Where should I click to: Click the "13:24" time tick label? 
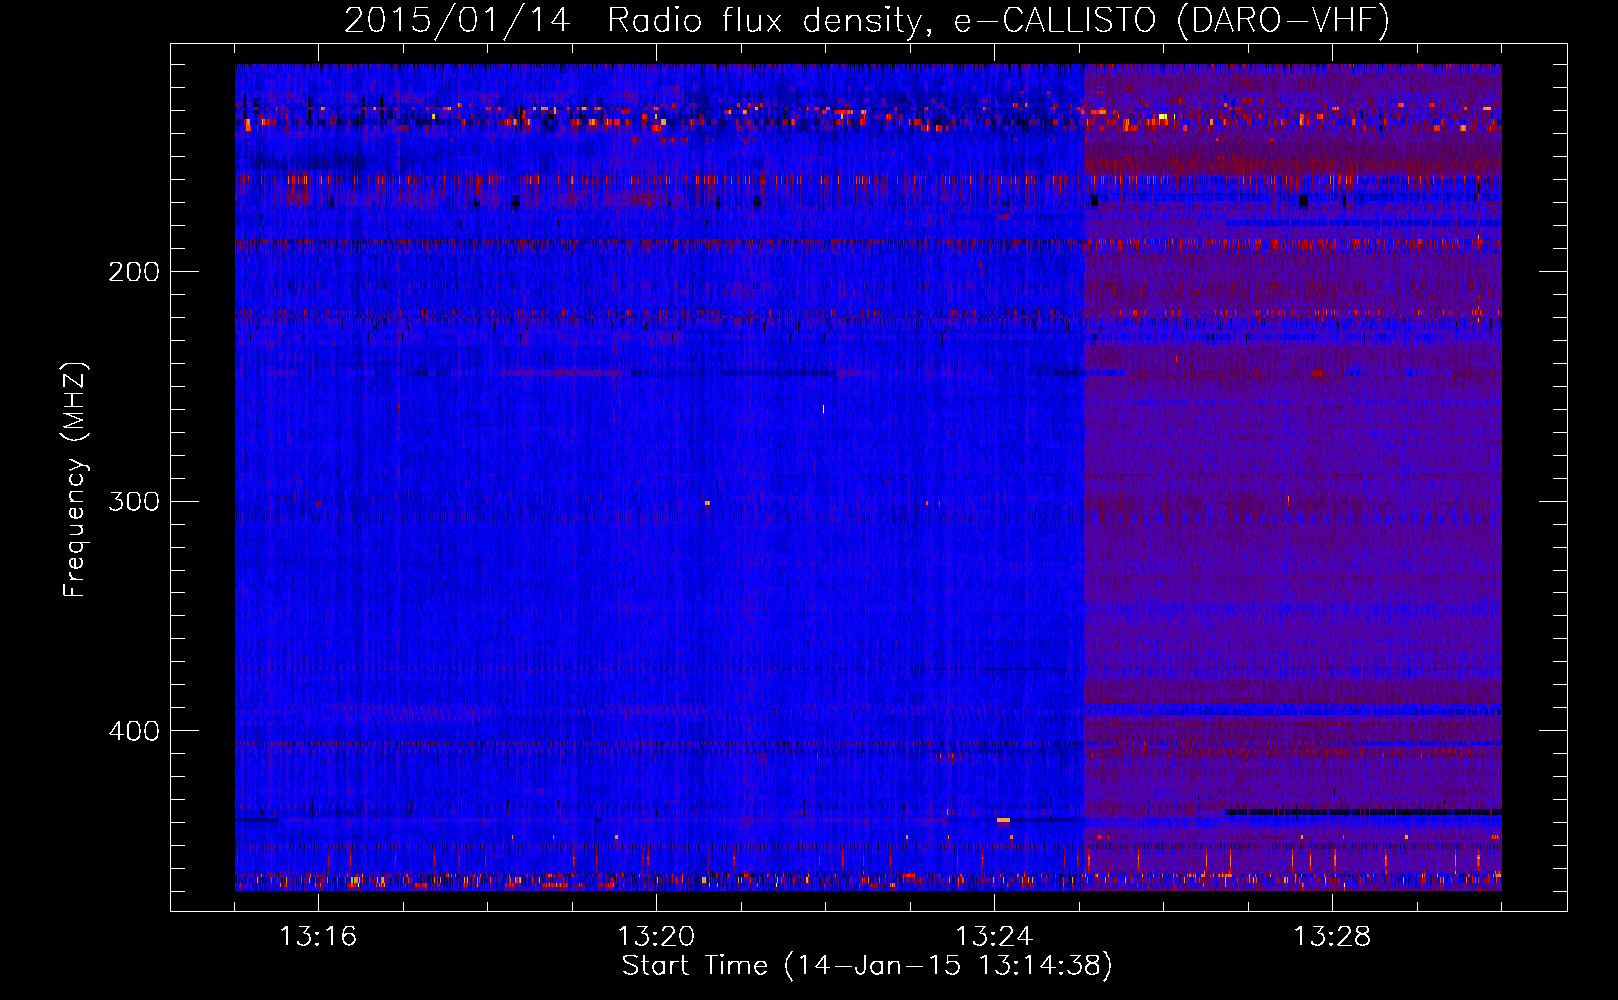[x=994, y=937]
